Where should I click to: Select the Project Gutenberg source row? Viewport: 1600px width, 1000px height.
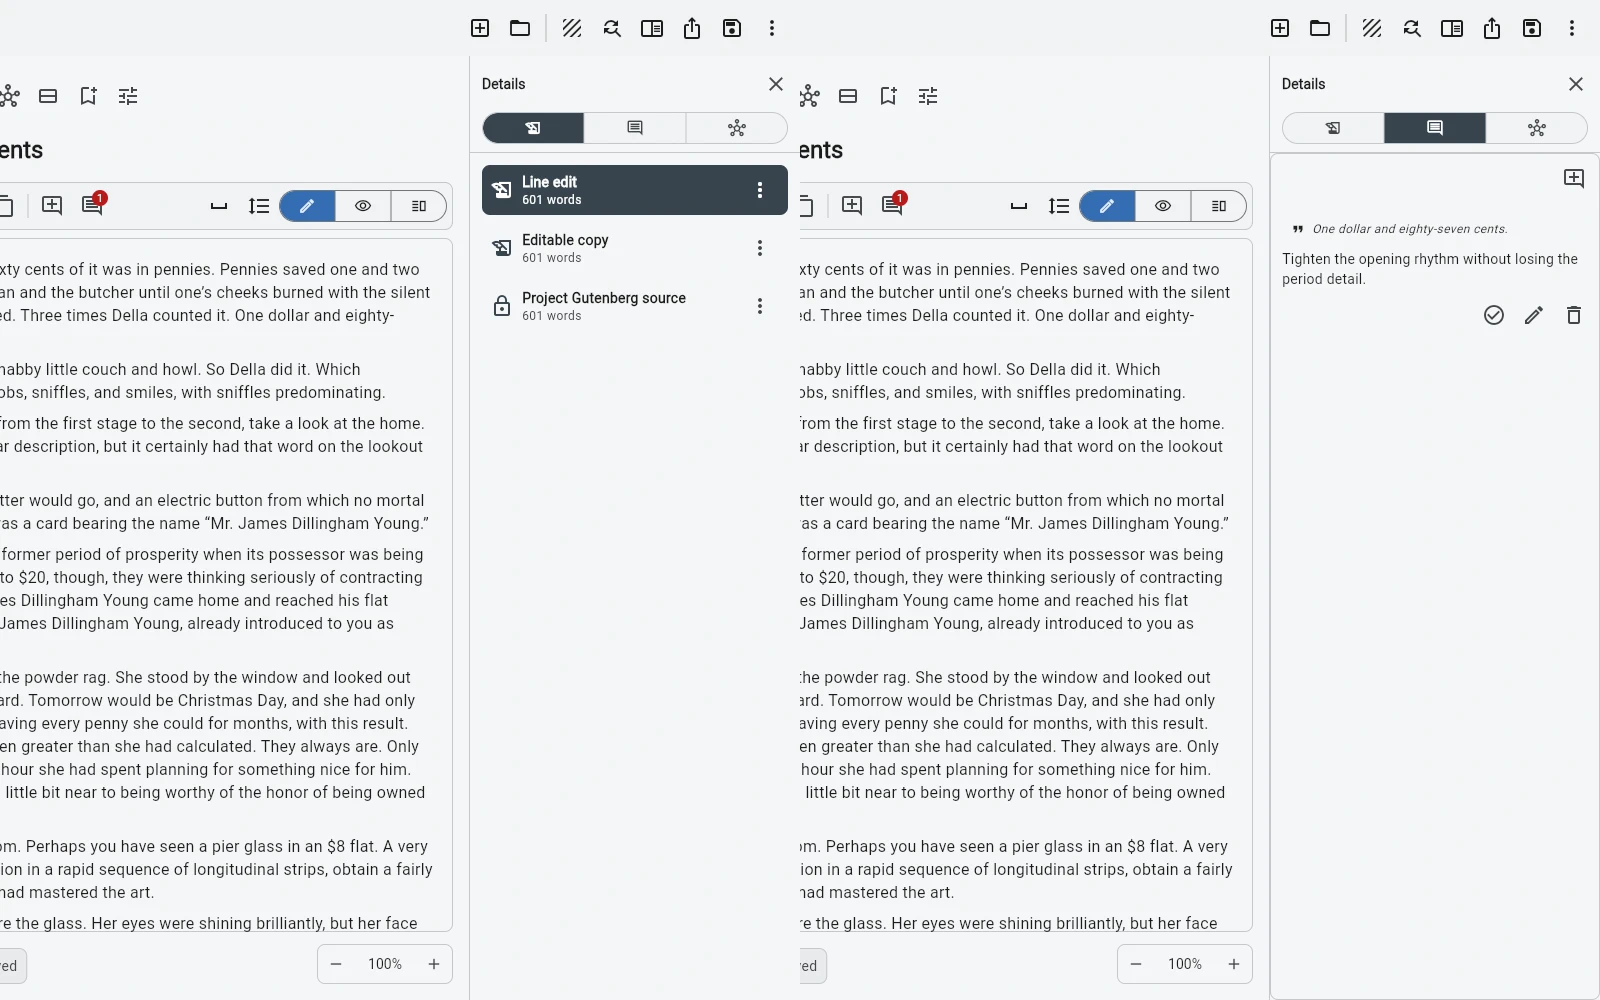tap(635, 306)
